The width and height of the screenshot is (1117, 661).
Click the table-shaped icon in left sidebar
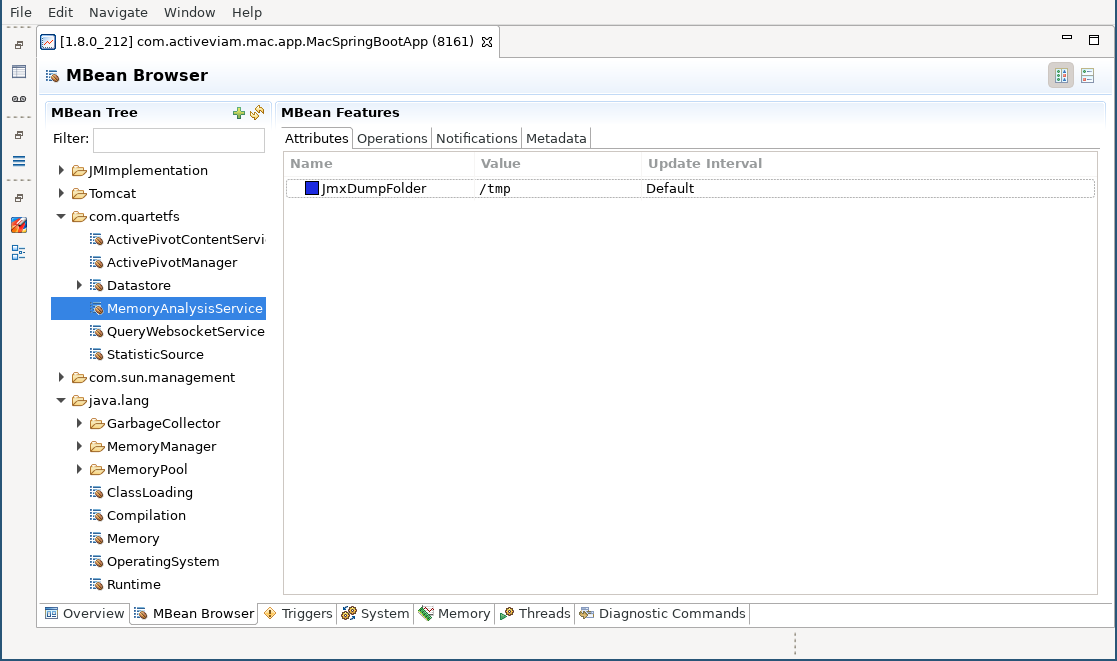click(x=19, y=72)
